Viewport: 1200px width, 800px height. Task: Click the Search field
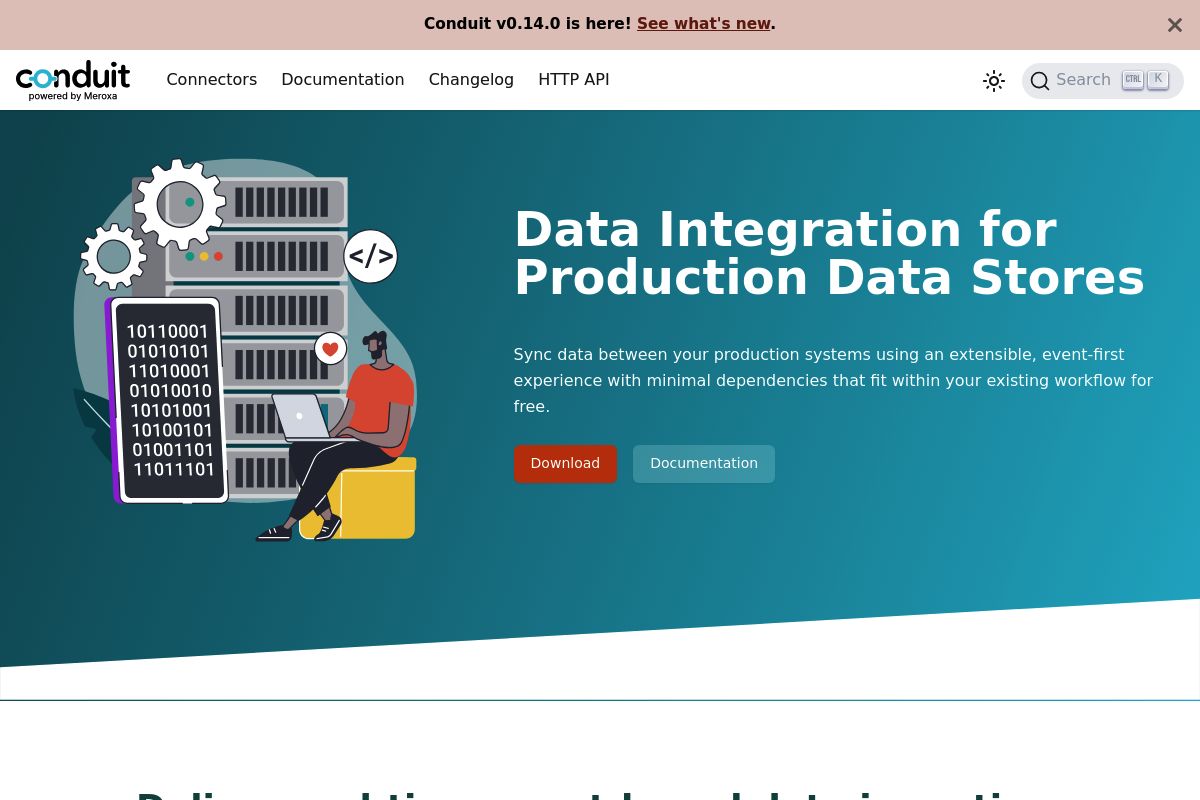[1103, 81]
